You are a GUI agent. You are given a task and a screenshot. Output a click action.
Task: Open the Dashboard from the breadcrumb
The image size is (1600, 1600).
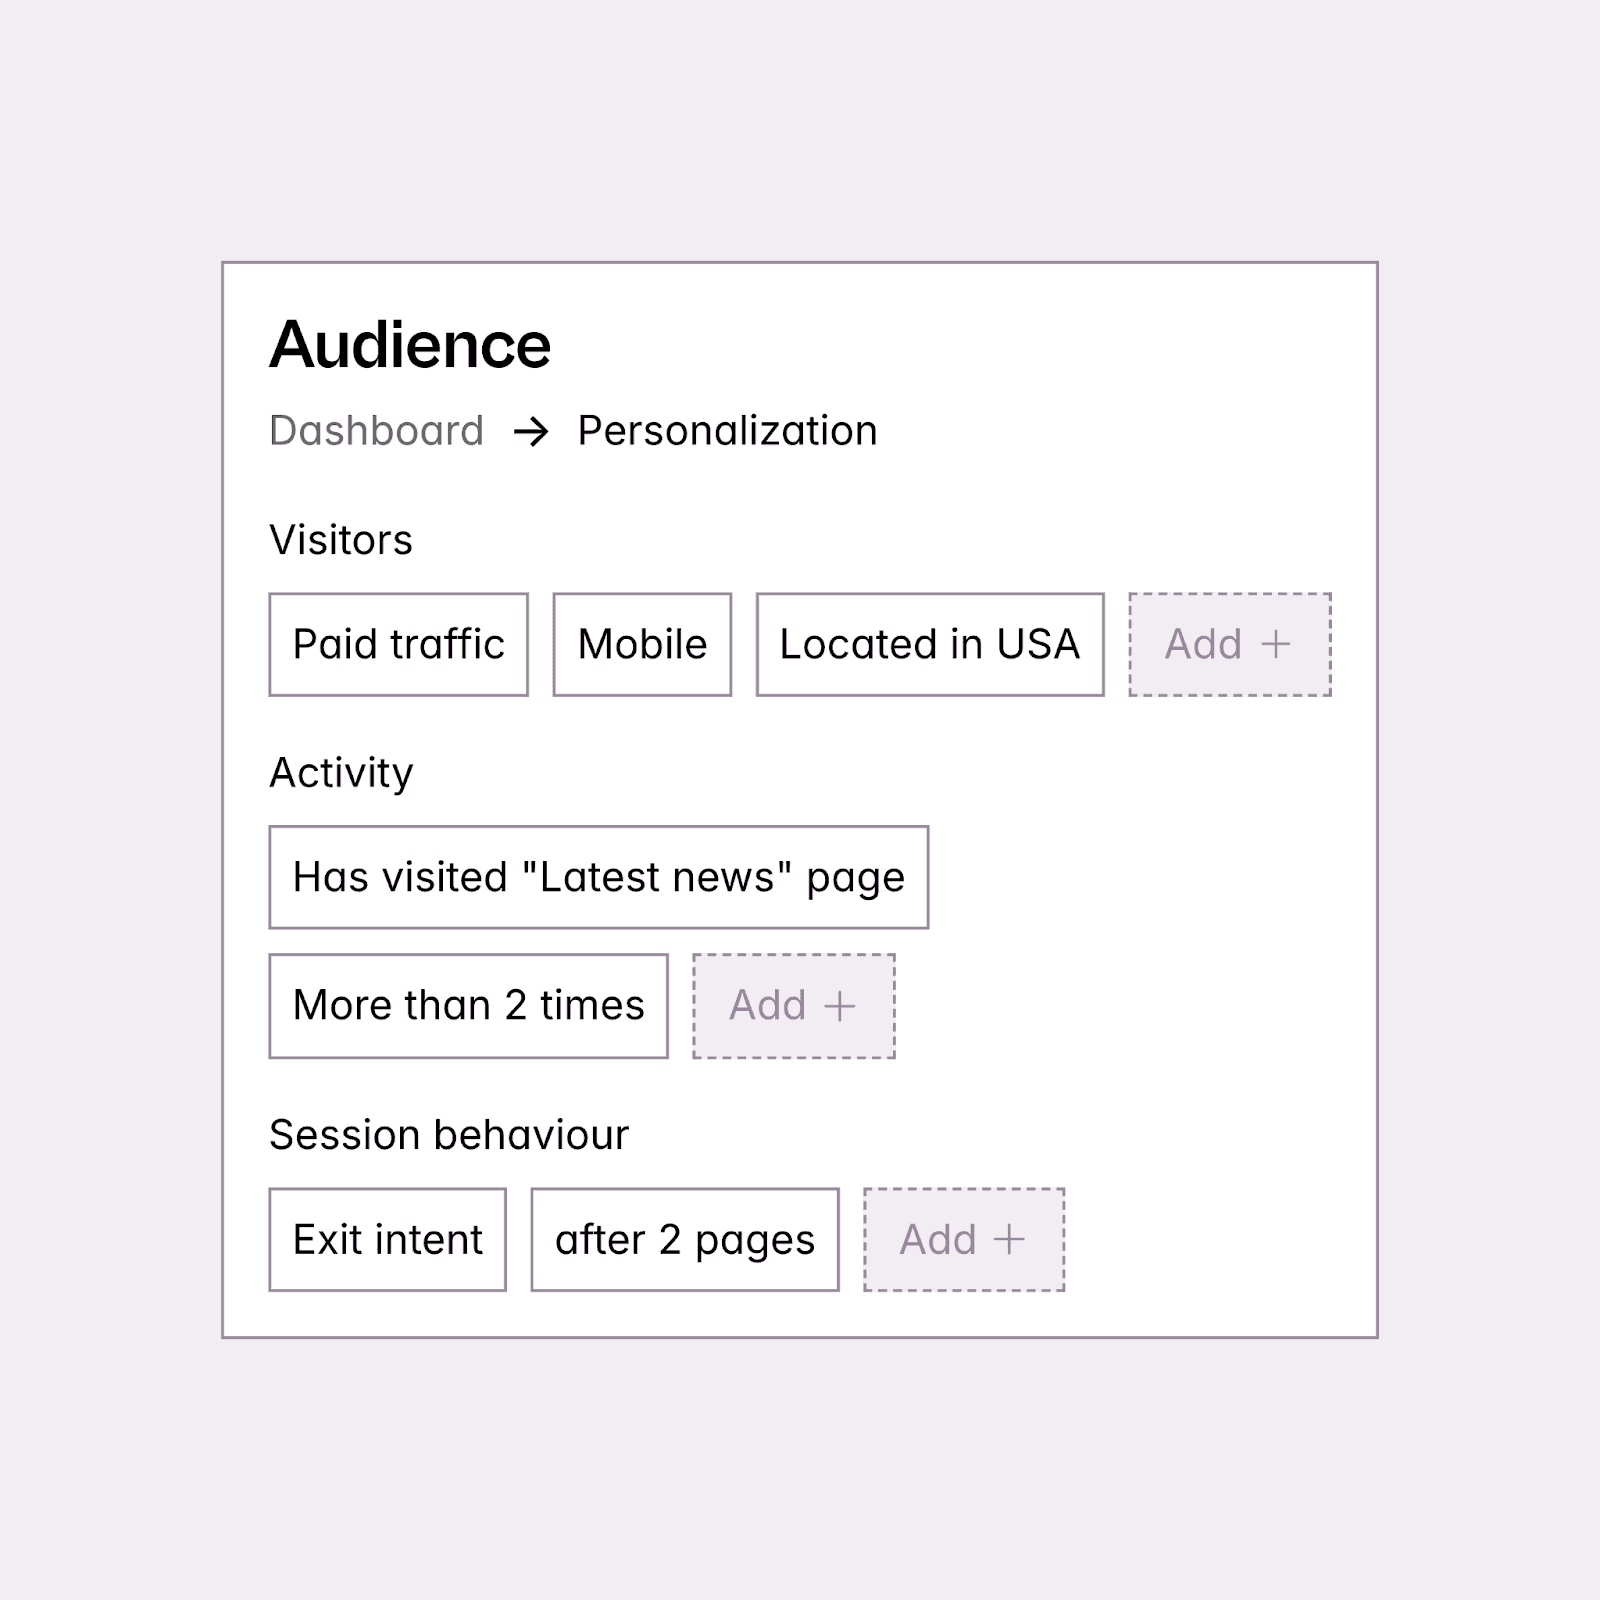pyautogui.click(x=377, y=430)
